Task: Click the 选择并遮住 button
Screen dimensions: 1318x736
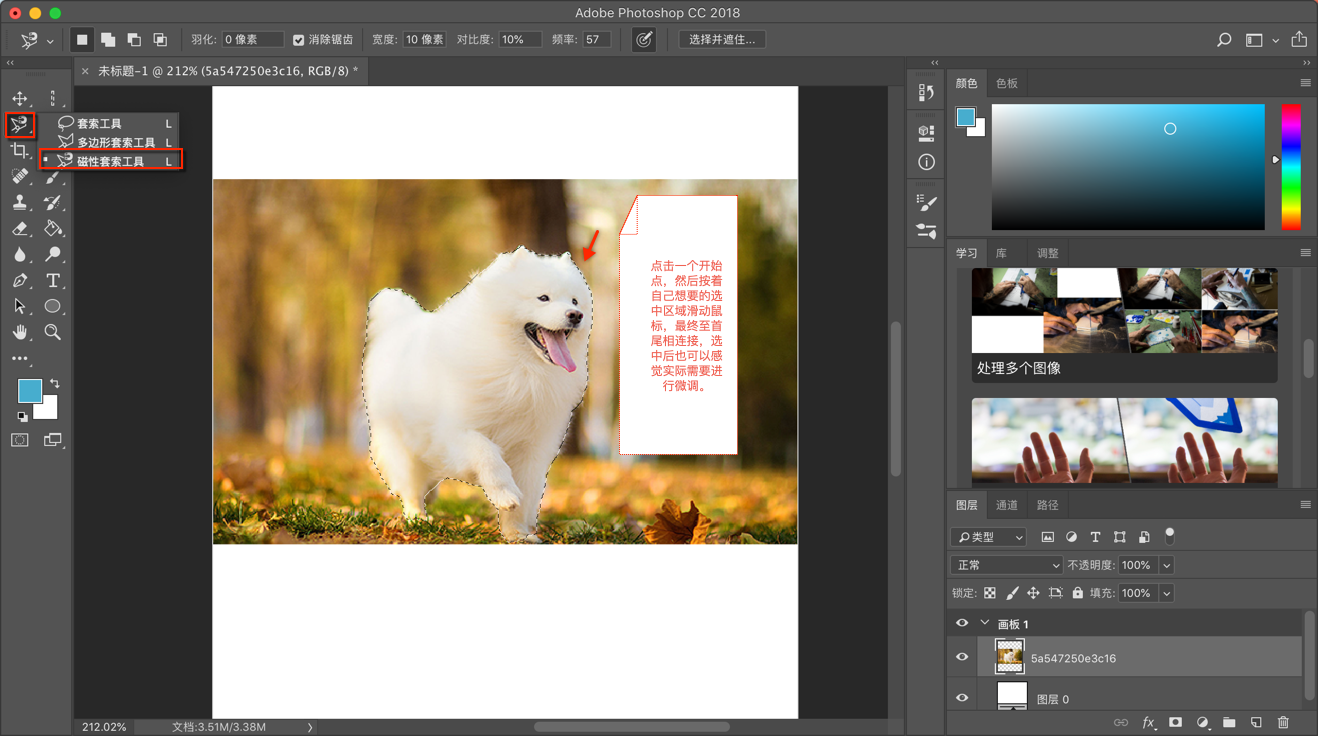Action: [722, 40]
